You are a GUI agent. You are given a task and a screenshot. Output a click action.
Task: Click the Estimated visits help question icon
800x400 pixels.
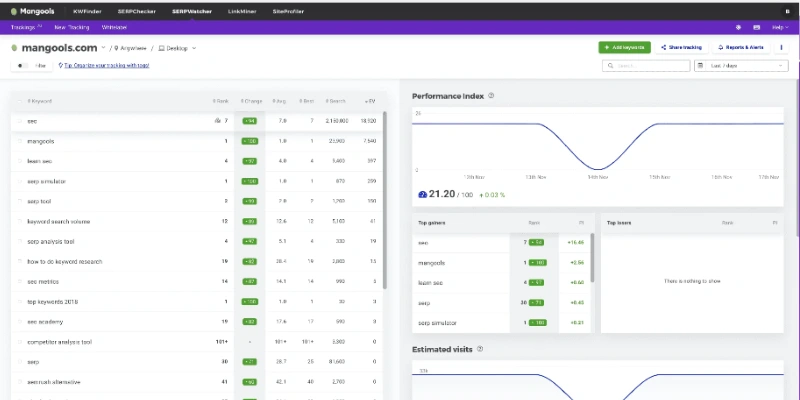click(x=480, y=349)
